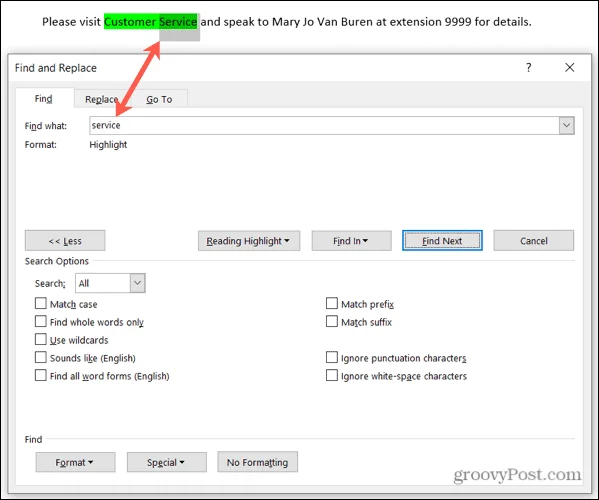
Task: Enable the Match case checkbox
Action: [x=40, y=304]
